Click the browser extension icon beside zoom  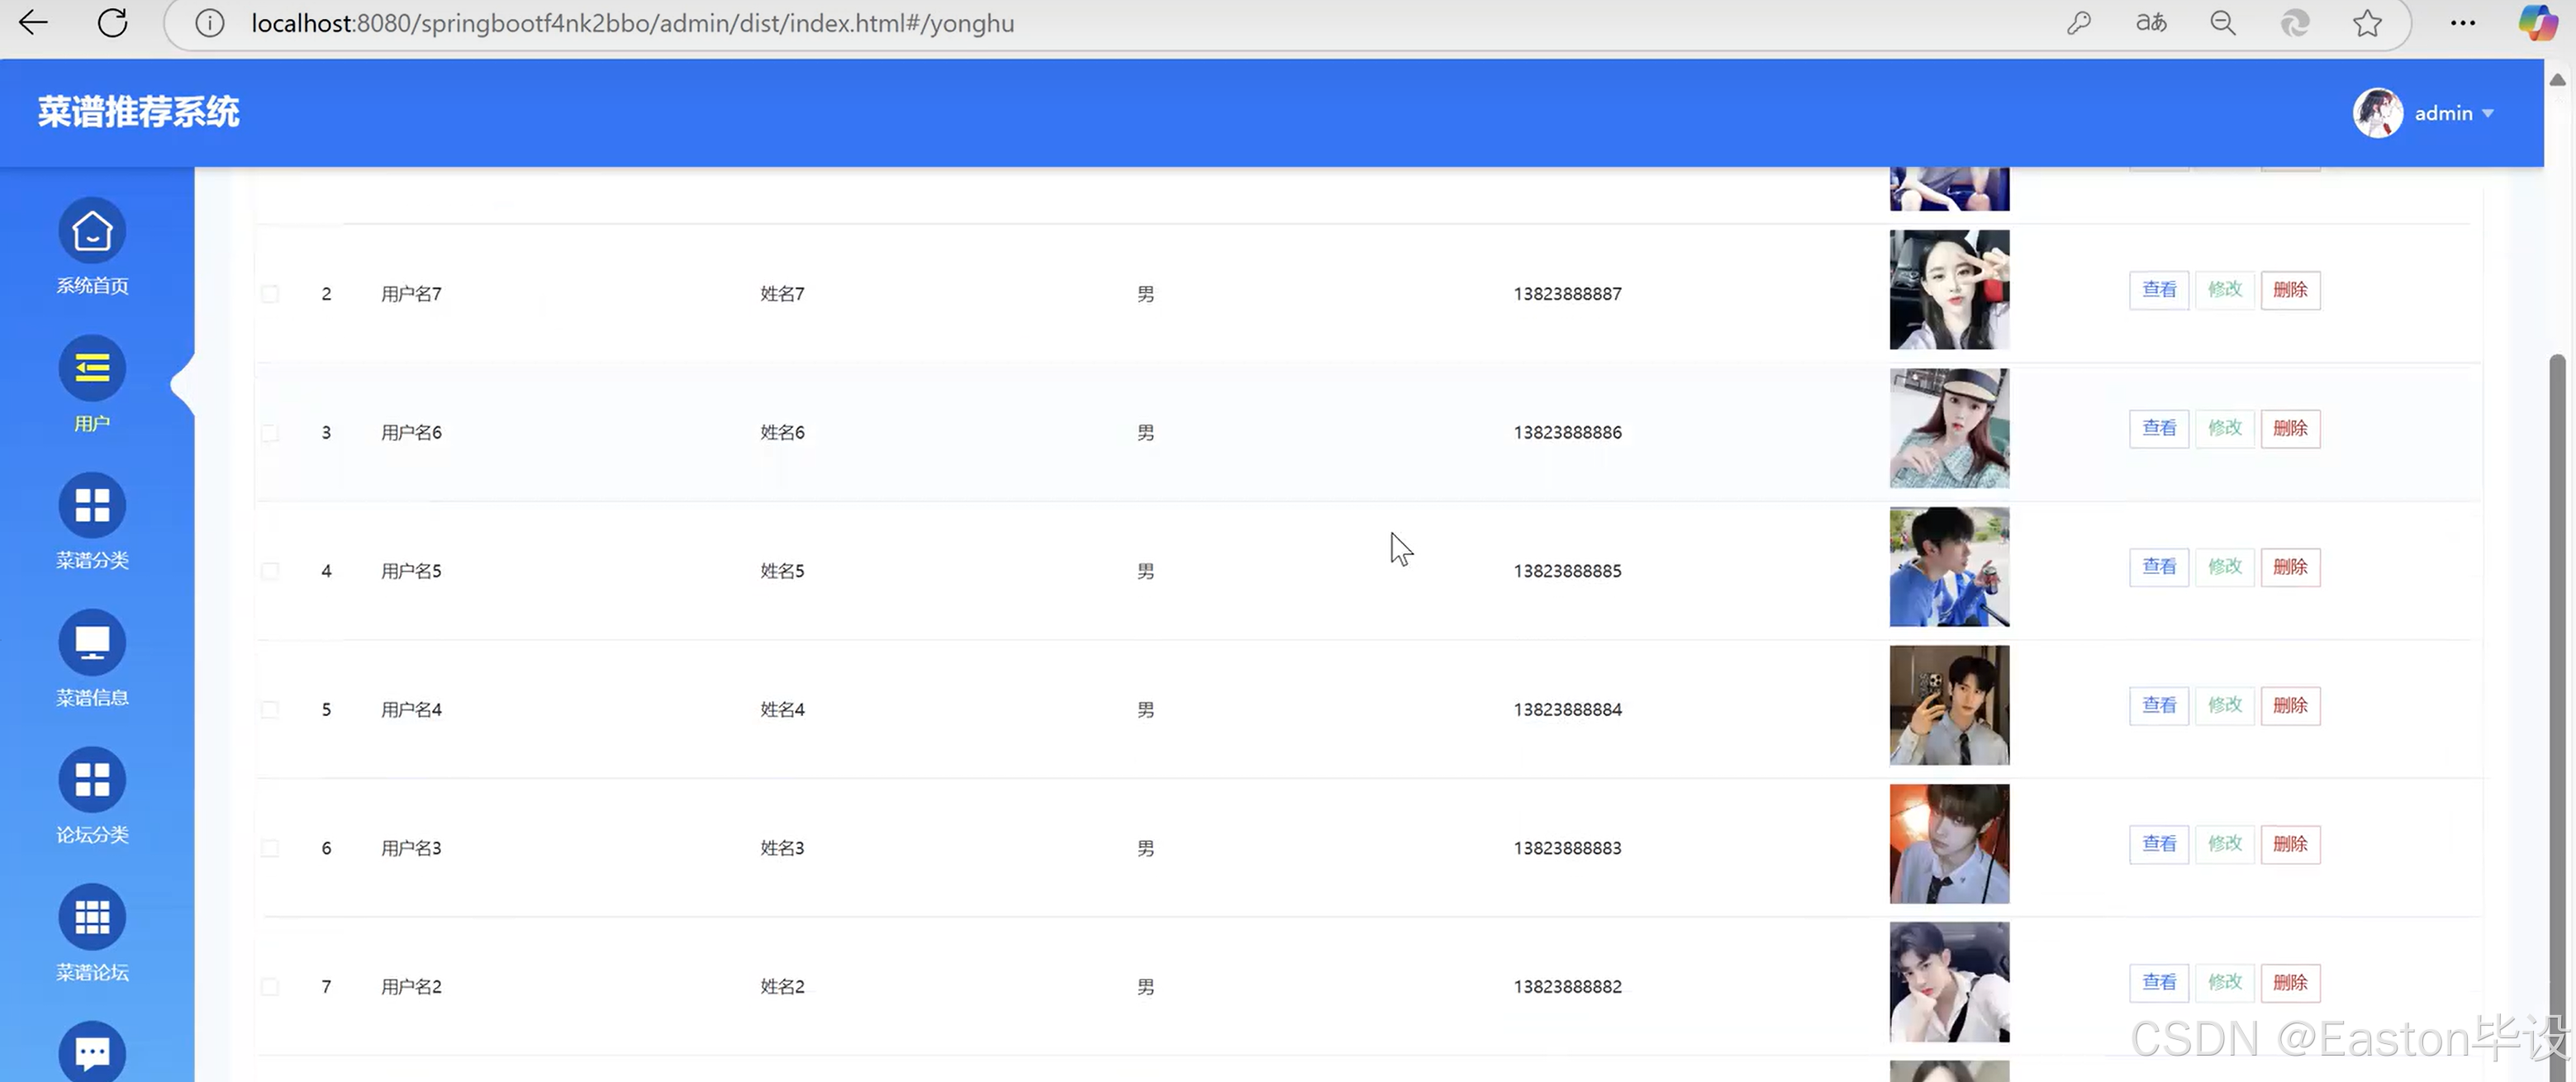pos(2295,23)
